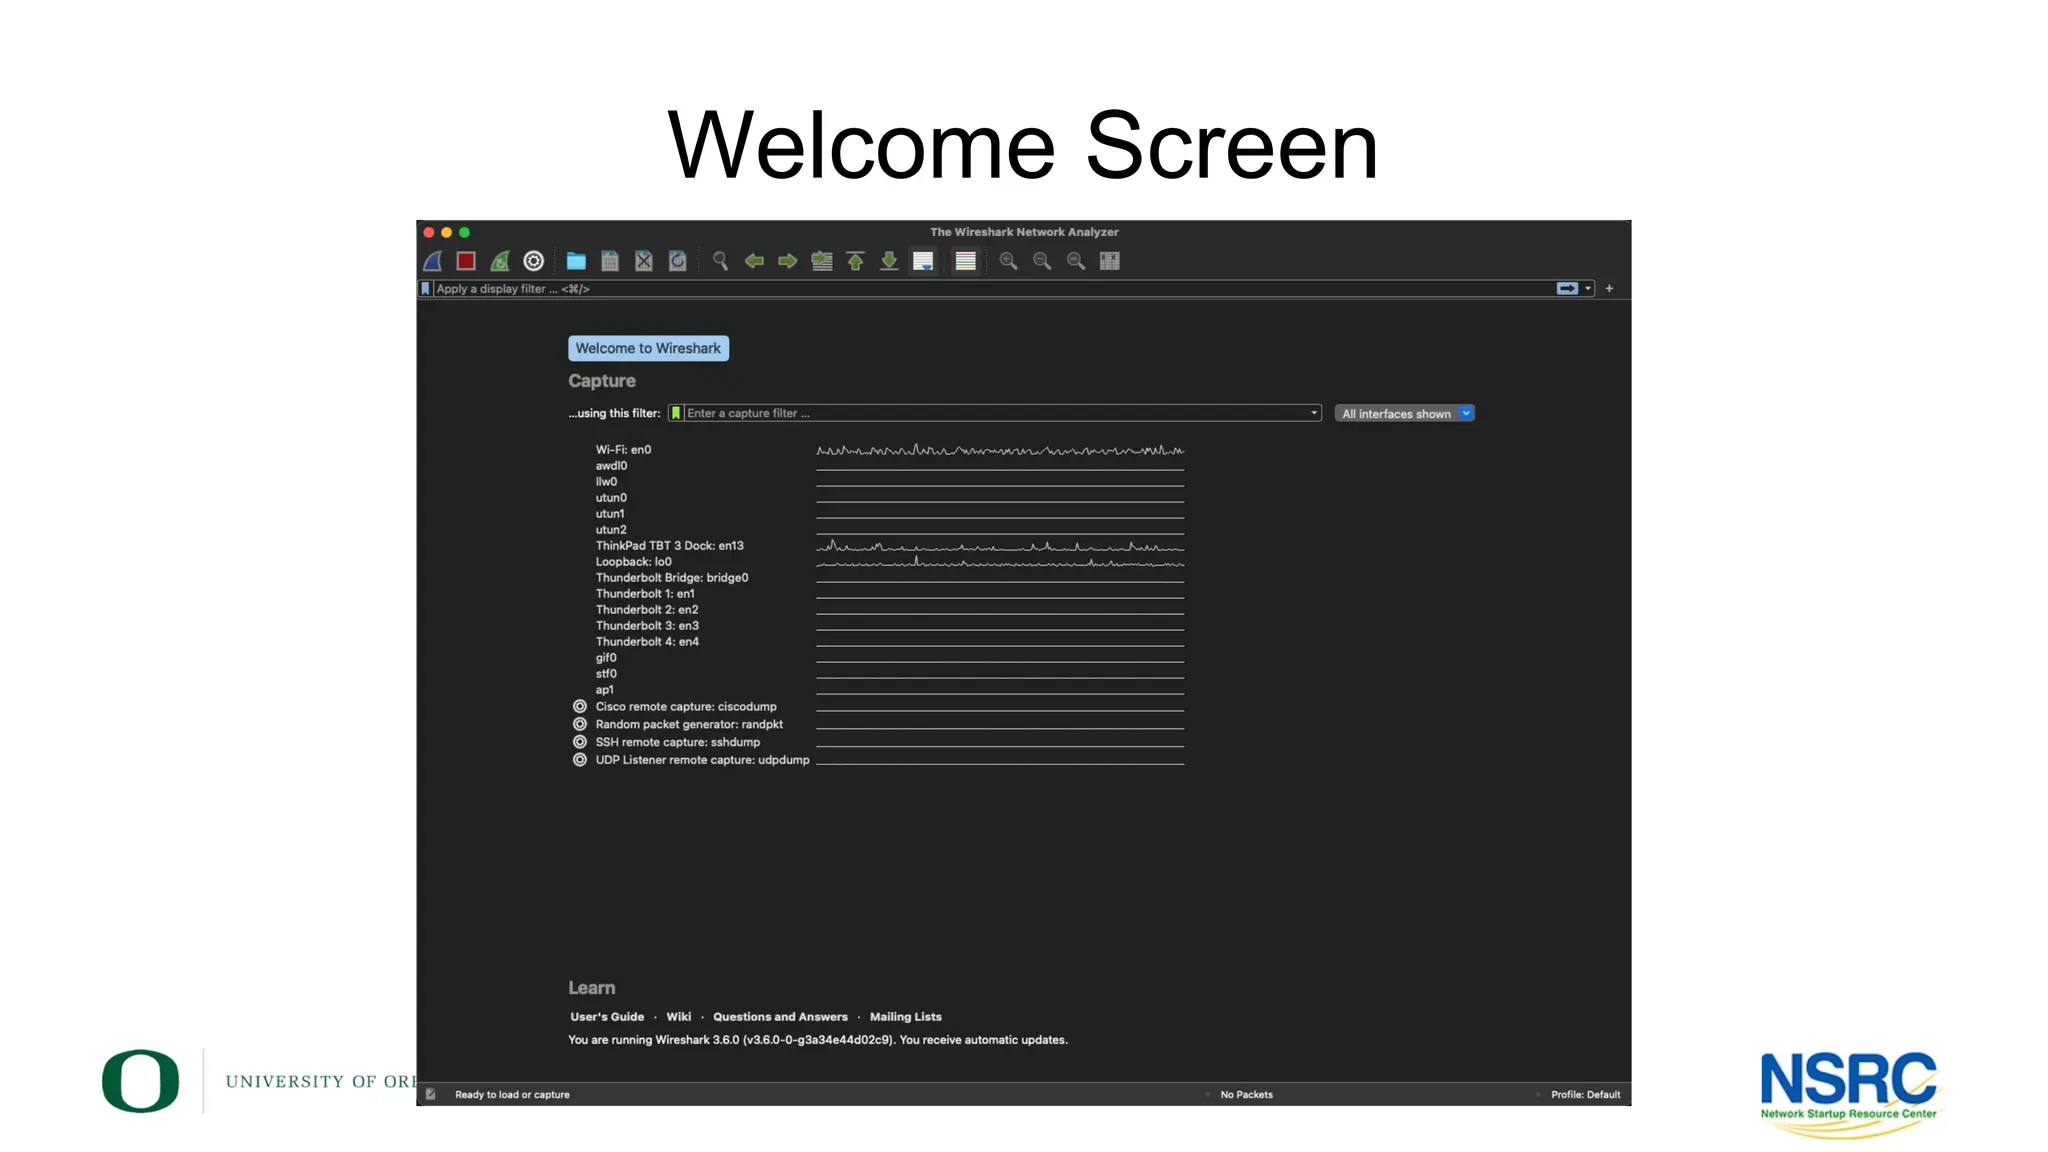This screenshot has width=2048, height=1152.
Task: Open capture file properties icon in status bar
Action: click(x=431, y=1095)
